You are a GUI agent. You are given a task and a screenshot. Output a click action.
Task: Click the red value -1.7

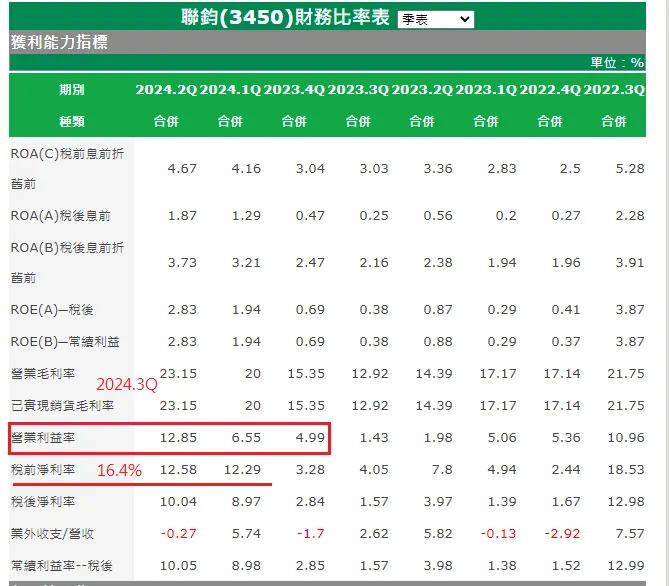311,534
